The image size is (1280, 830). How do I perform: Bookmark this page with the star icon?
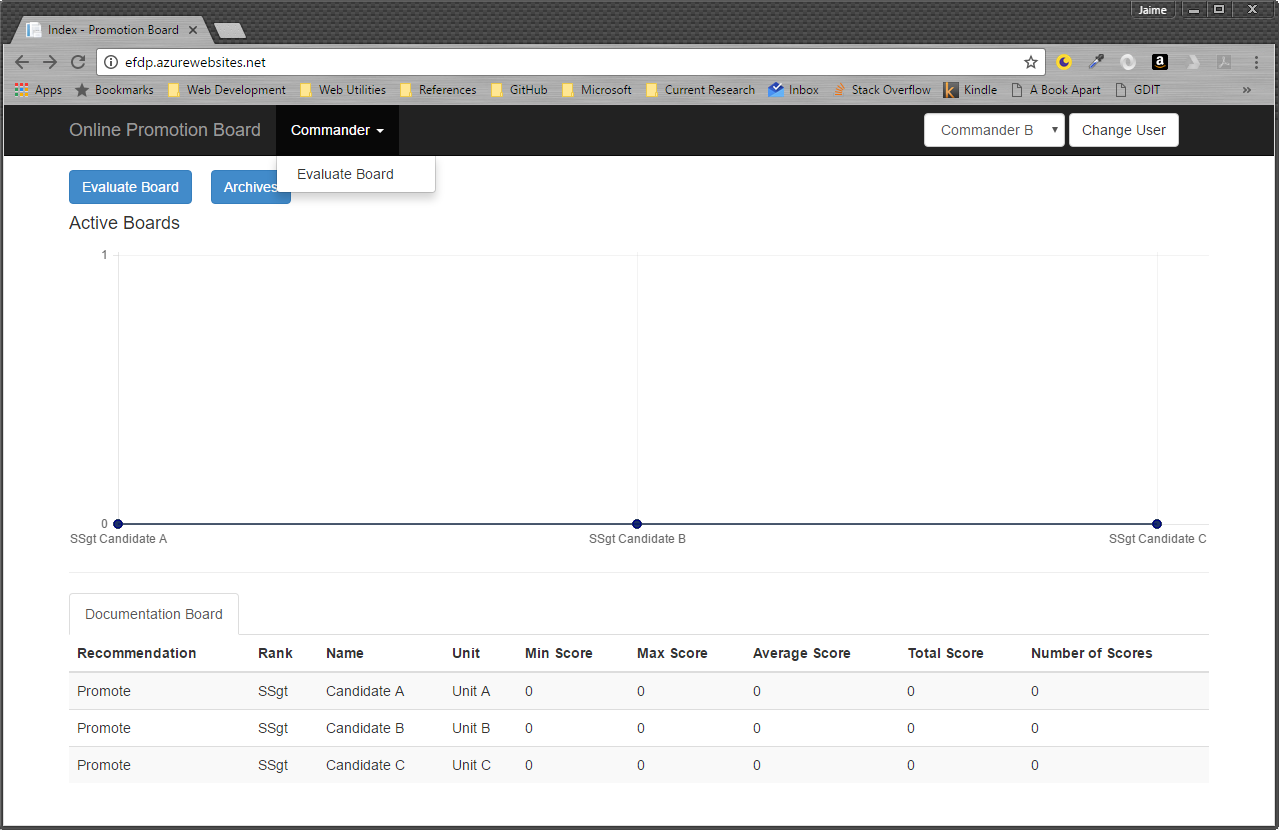pos(1031,62)
